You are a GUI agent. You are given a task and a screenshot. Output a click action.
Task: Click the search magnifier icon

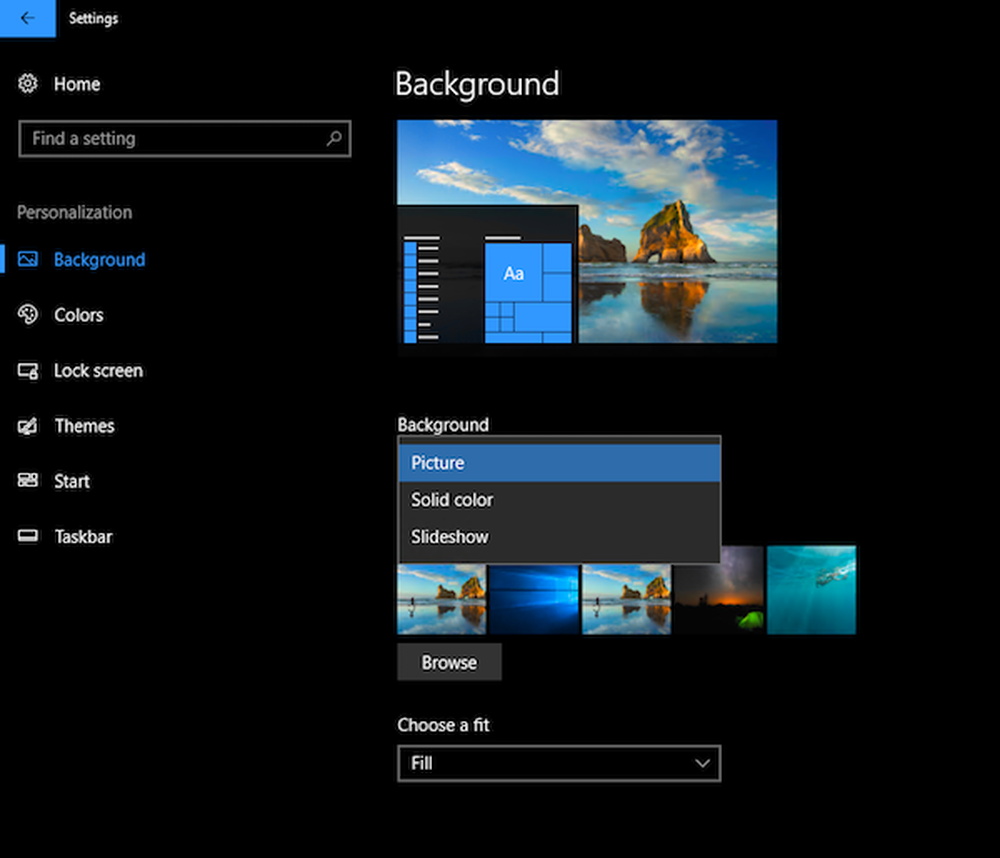(334, 139)
